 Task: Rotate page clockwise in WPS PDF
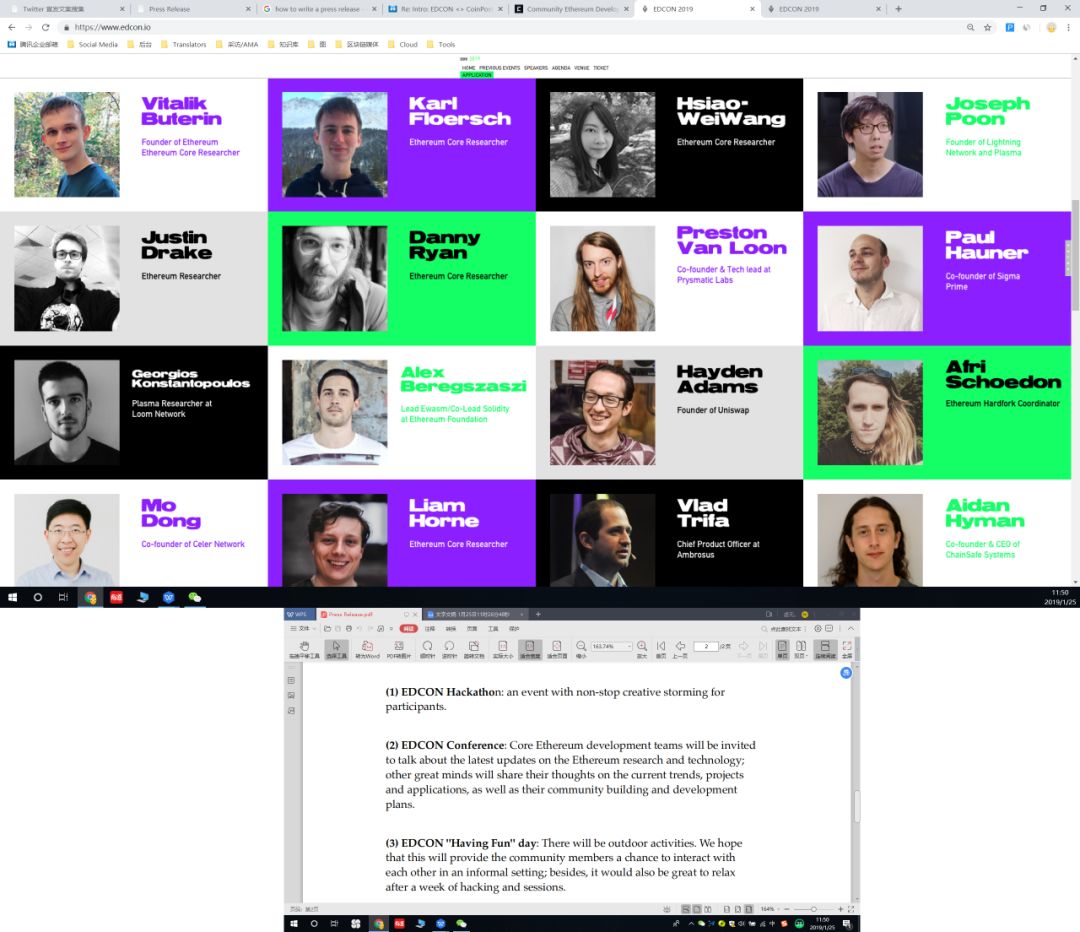pyautogui.click(x=427, y=649)
